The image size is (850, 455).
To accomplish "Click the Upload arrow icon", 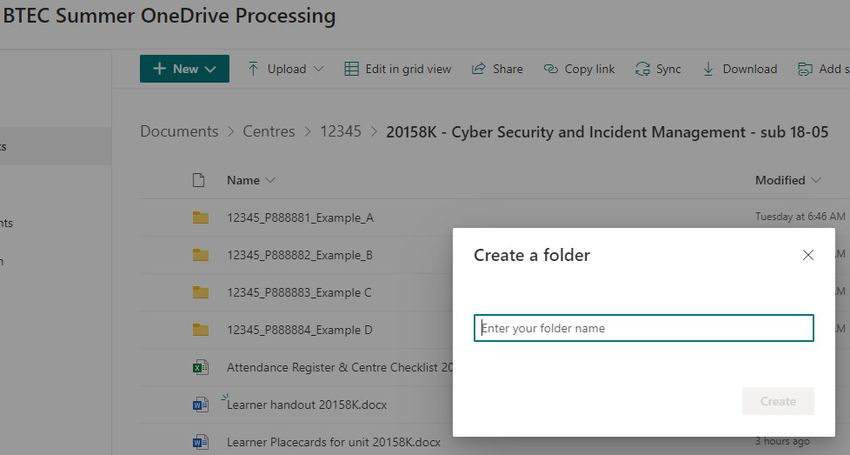I will 253,69.
